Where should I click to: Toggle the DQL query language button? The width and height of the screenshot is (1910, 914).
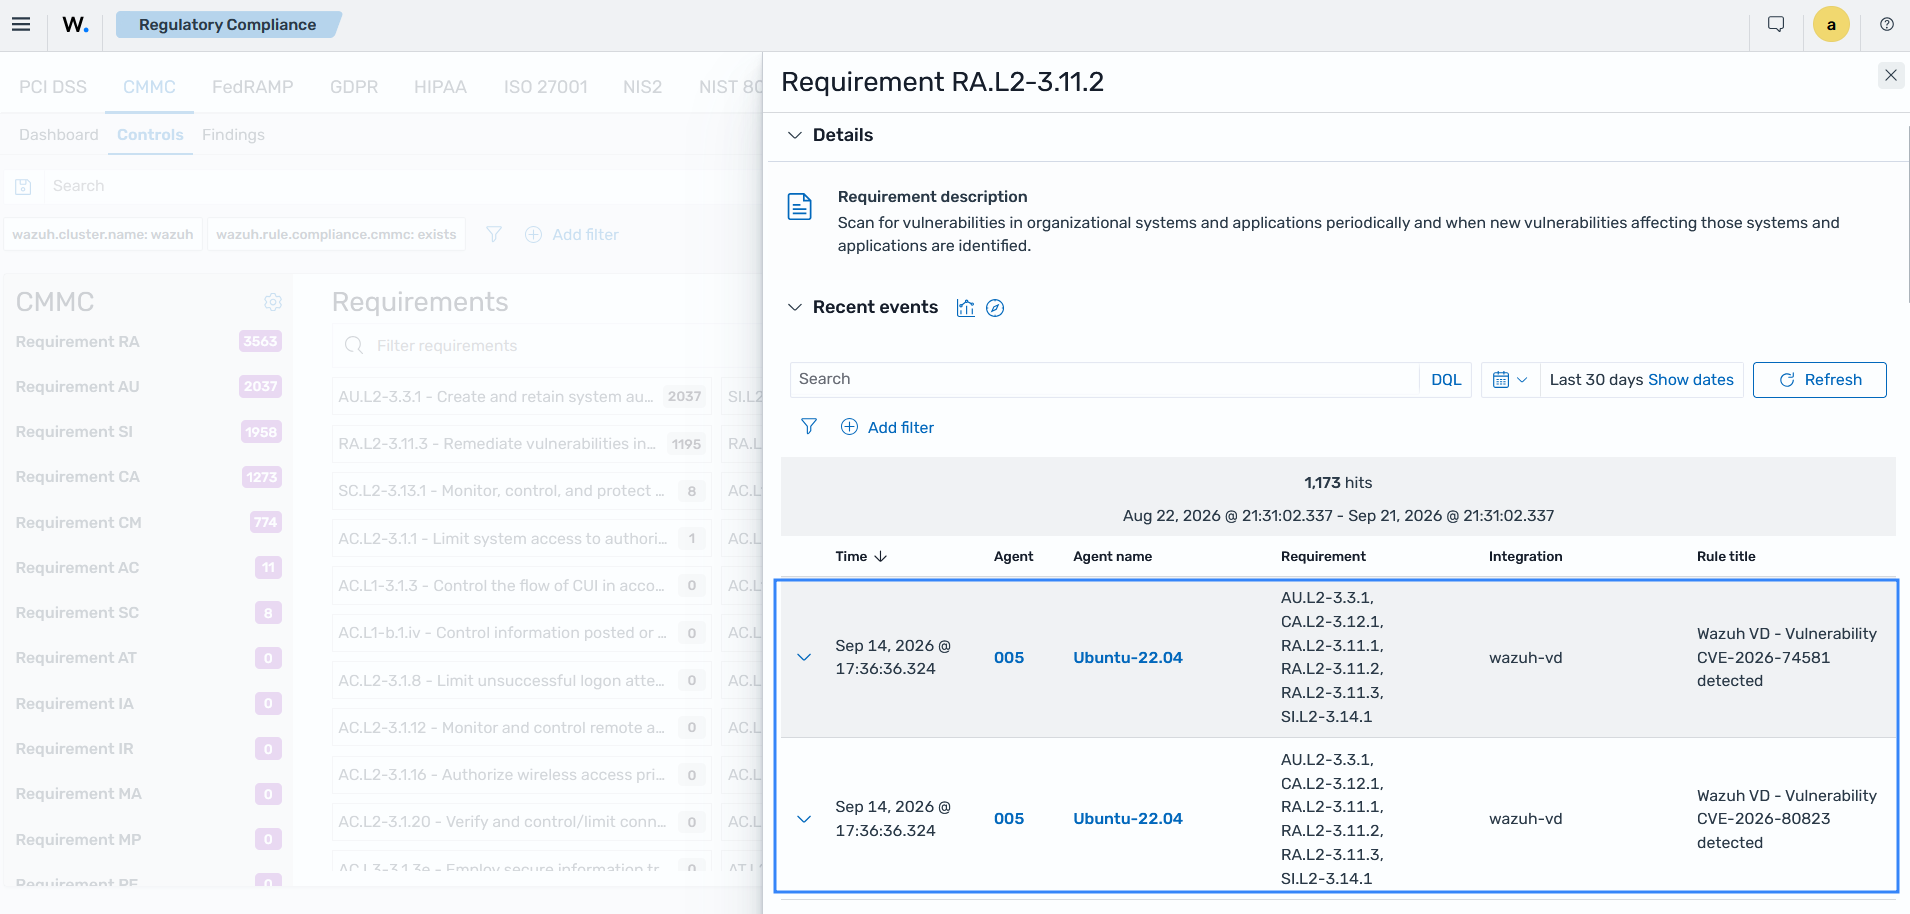[1446, 380]
